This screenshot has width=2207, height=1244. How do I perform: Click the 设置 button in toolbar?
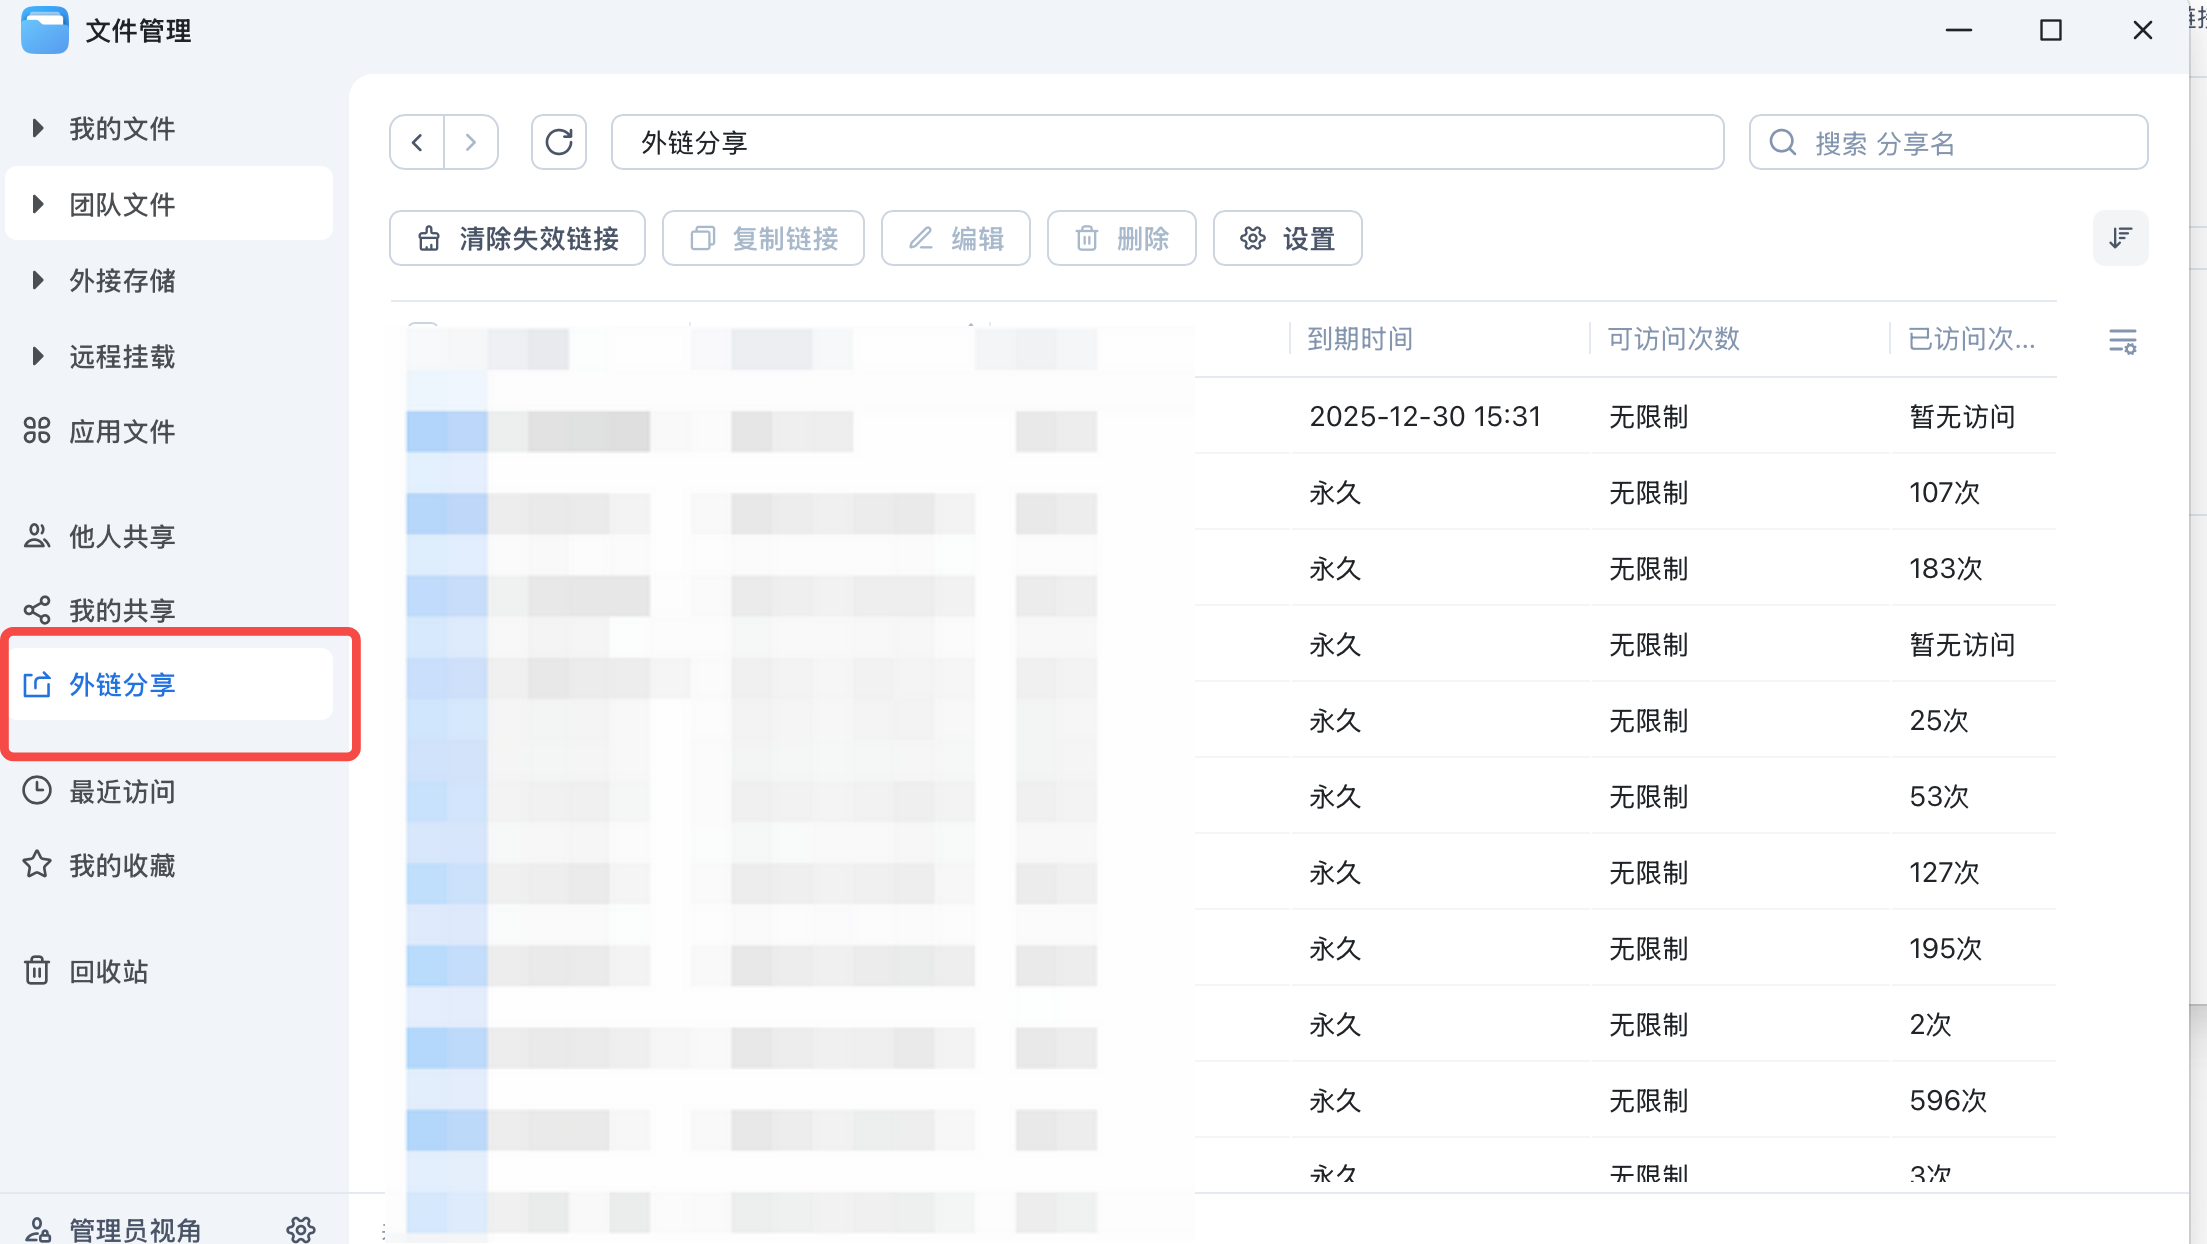coord(1287,238)
